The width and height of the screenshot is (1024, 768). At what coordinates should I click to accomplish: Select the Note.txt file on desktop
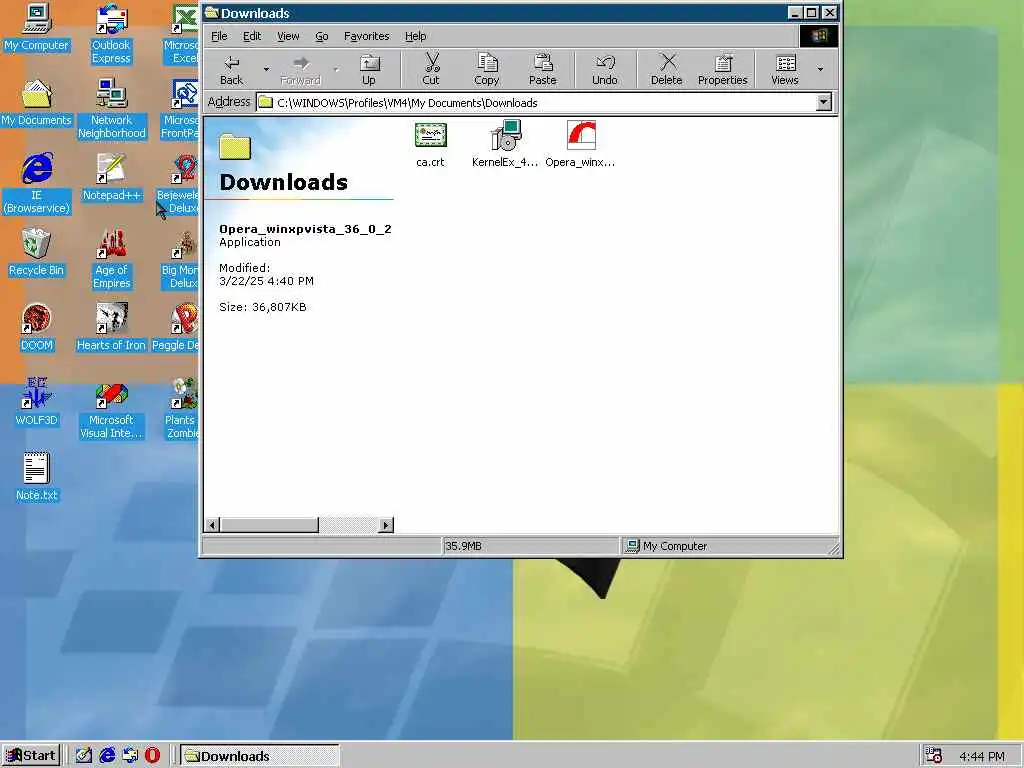coord(37,478)
